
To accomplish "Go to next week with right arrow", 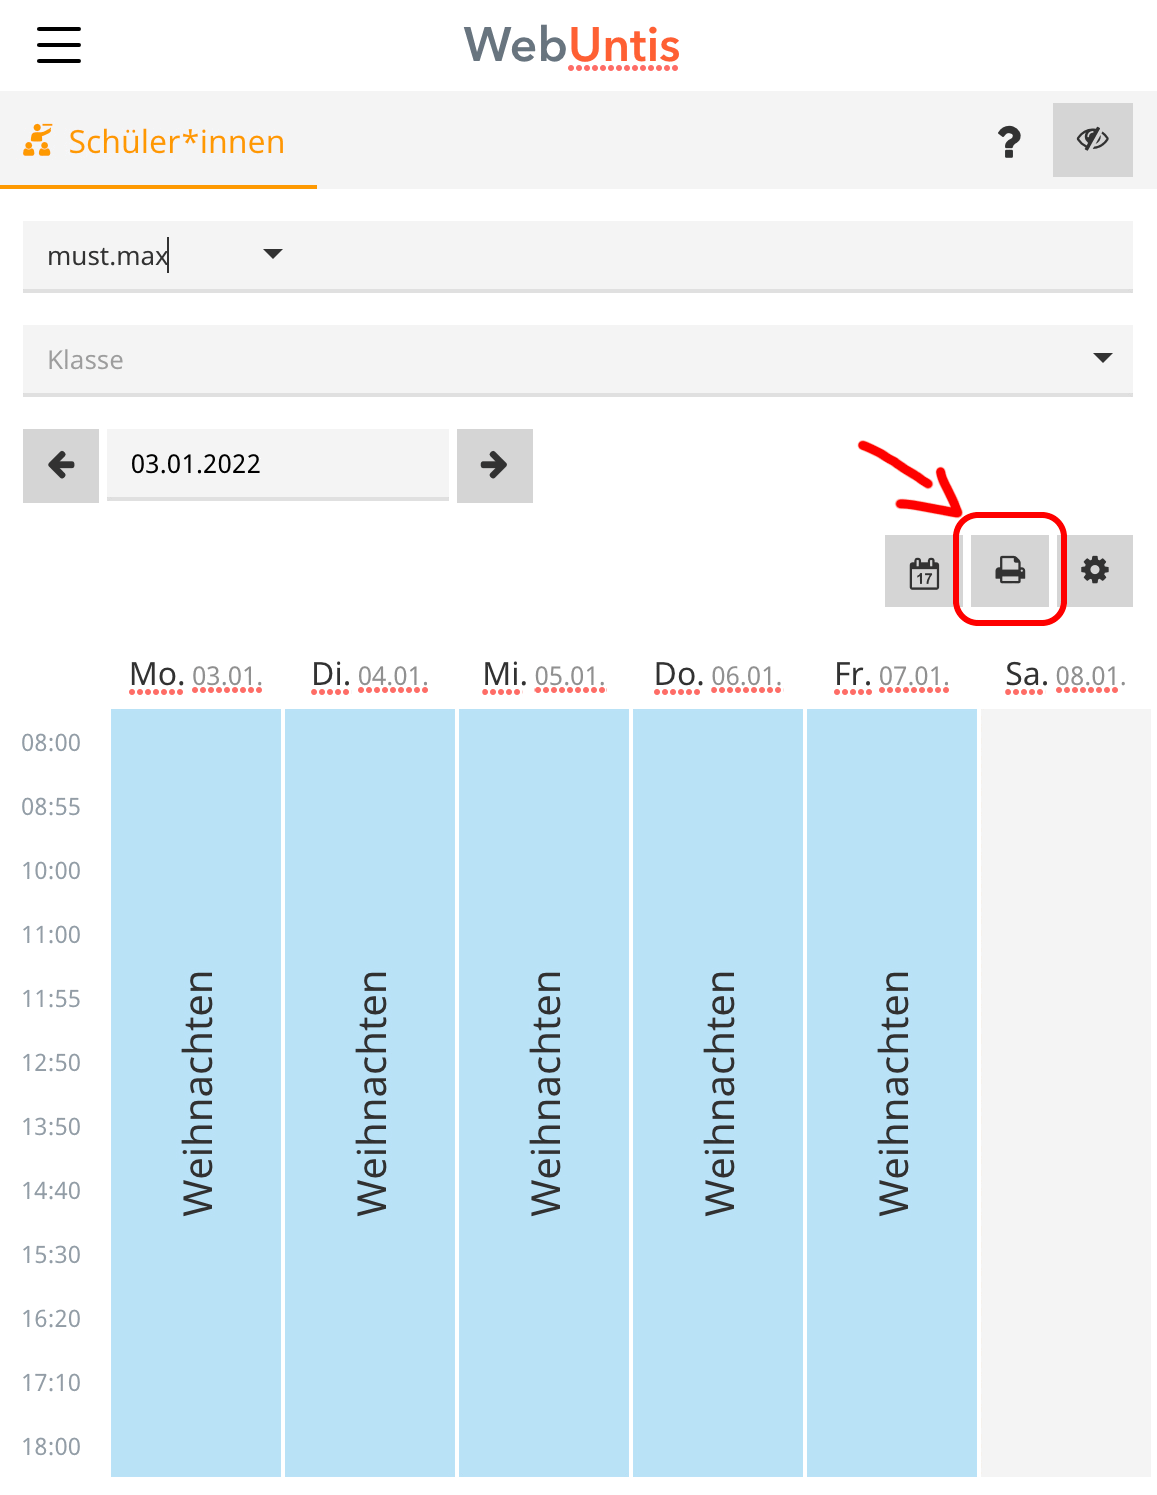I will coord(495,465).
